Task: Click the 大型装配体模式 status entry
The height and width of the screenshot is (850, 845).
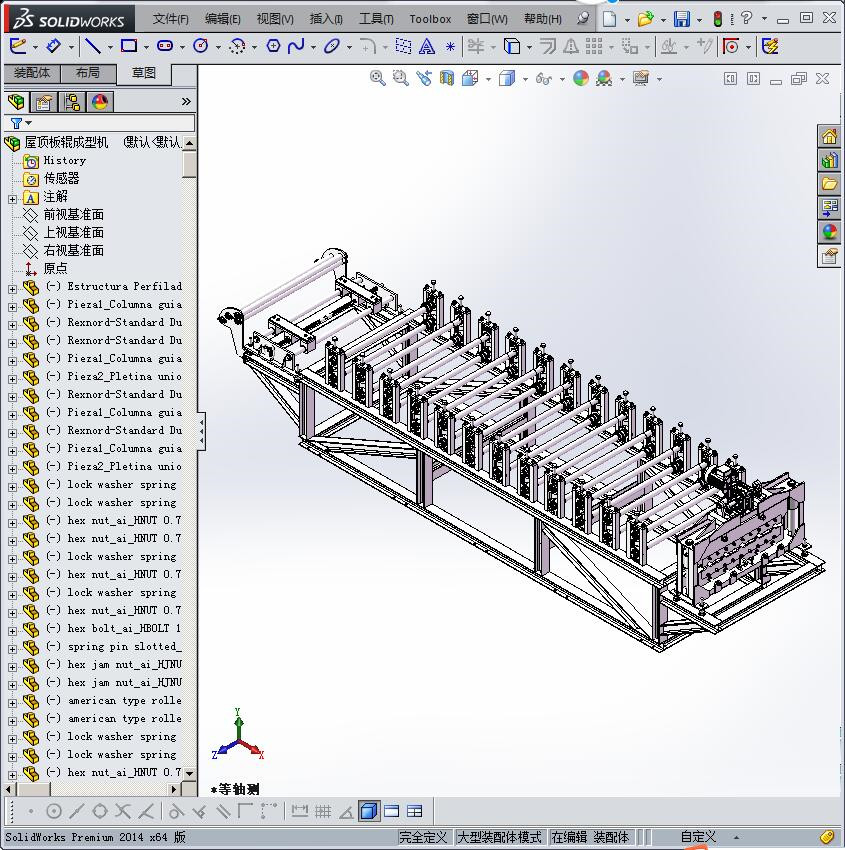Action: pyautogui.click(x=499, y=837)
